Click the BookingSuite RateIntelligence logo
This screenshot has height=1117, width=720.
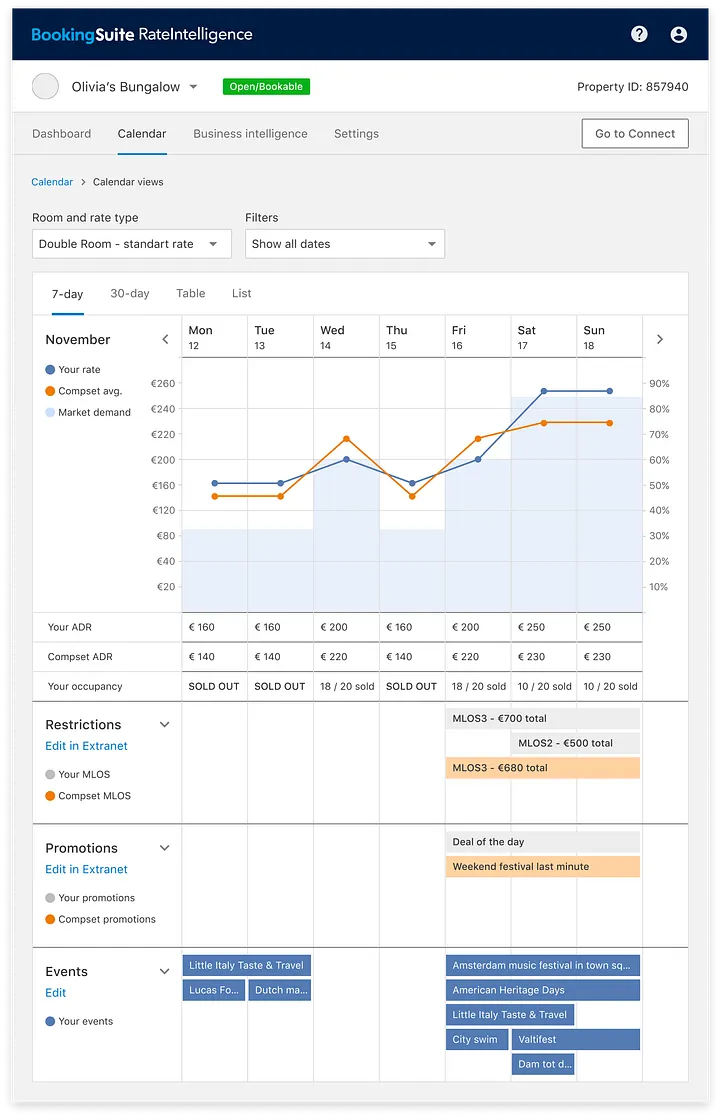tap(141, 34)
